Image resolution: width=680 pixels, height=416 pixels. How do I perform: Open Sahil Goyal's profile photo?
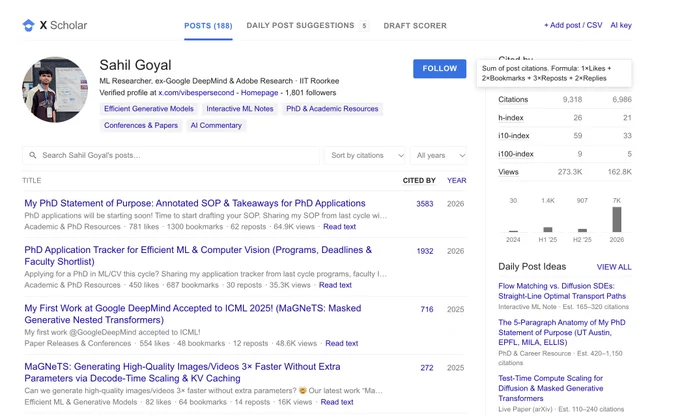[x=55, y=89]
